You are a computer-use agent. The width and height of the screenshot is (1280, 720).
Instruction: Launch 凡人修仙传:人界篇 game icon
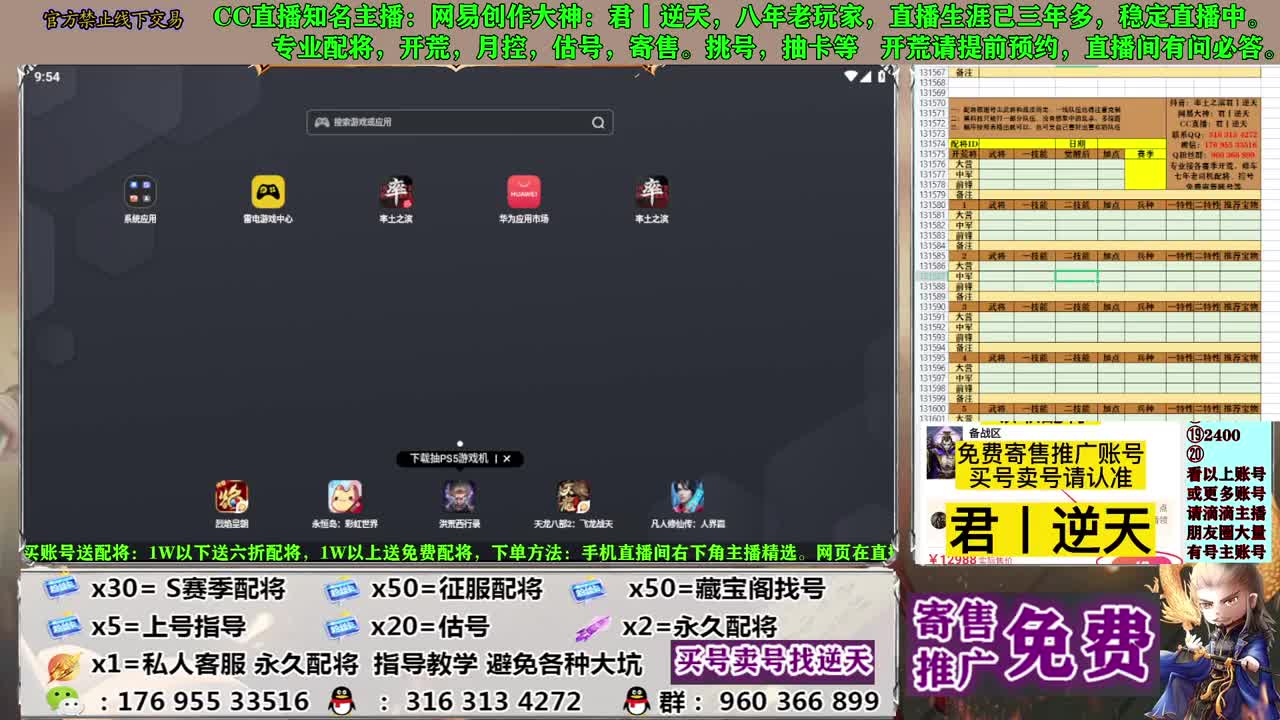coord(687,496)
